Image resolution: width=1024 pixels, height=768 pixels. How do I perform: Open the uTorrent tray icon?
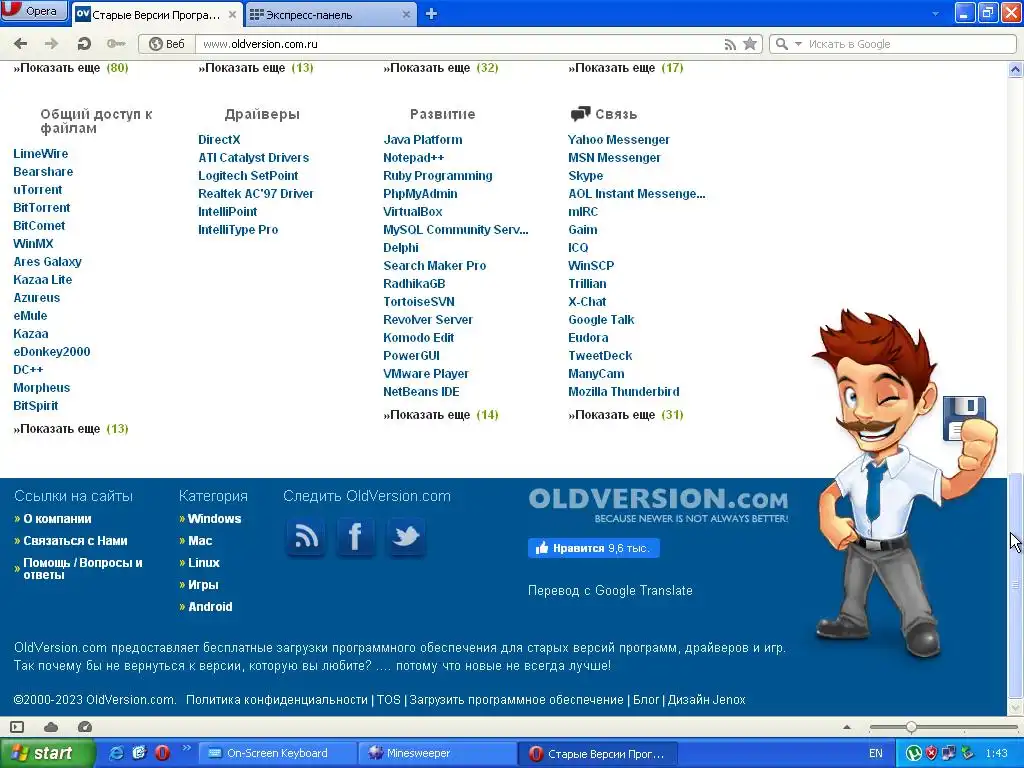tap(913, 754)
